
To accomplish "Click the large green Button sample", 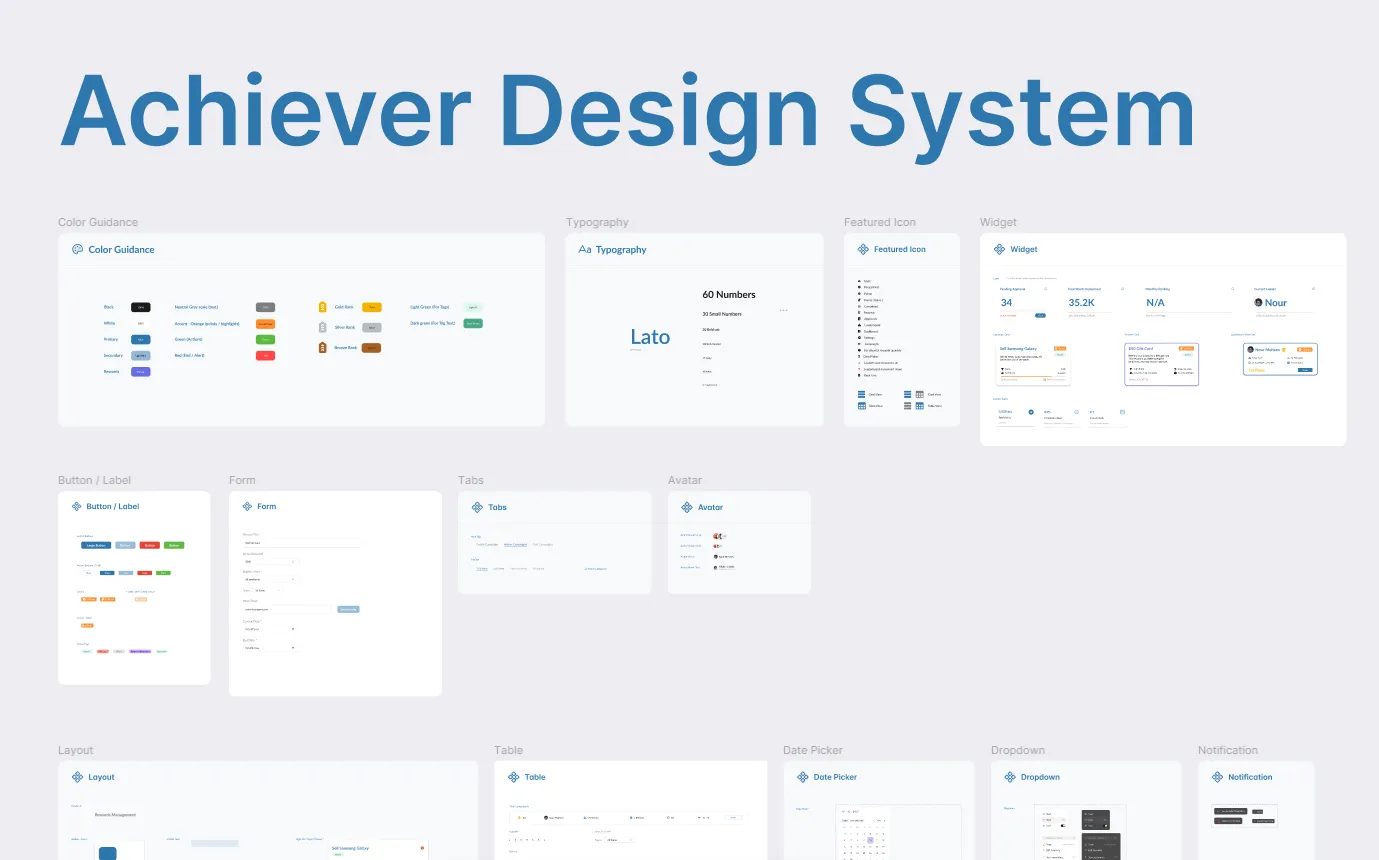I will point(174,545).
